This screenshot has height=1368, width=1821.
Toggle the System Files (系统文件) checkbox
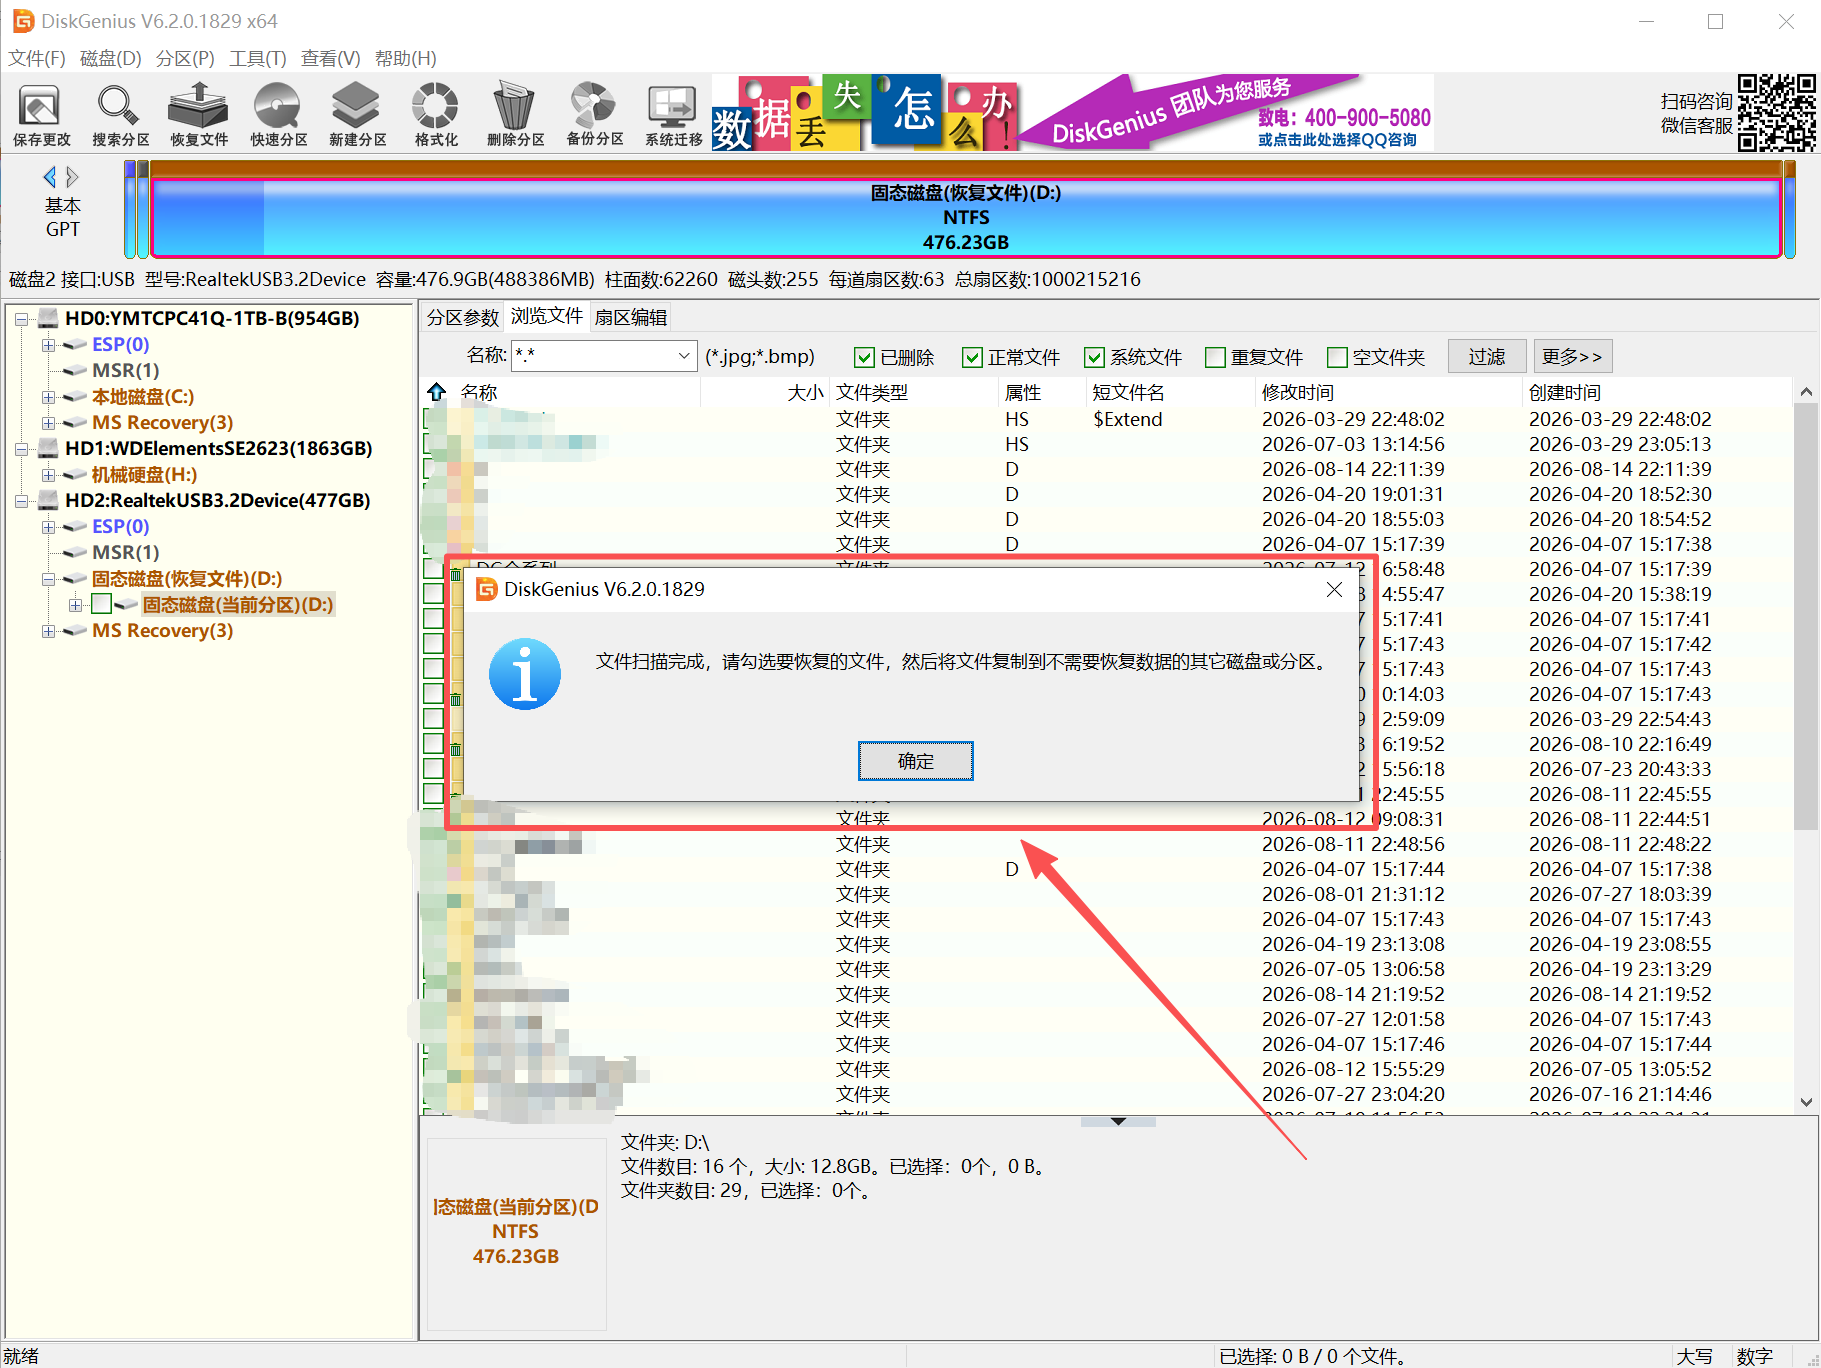pos(1095,357)
